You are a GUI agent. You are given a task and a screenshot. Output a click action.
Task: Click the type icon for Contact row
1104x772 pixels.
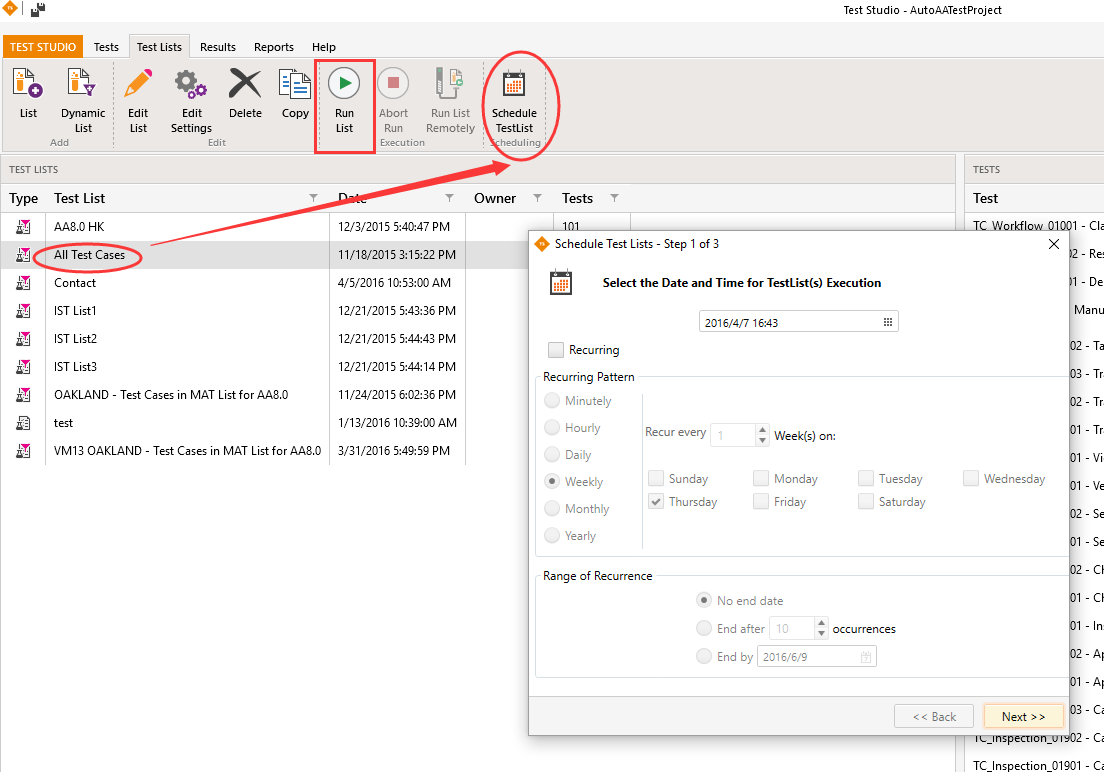(23, 283)
